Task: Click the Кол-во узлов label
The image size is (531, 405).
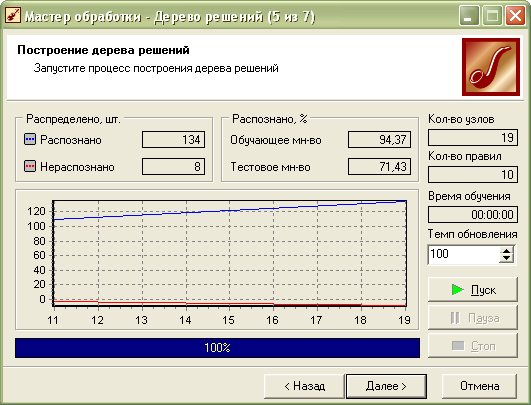Action: tap(461, 119)
